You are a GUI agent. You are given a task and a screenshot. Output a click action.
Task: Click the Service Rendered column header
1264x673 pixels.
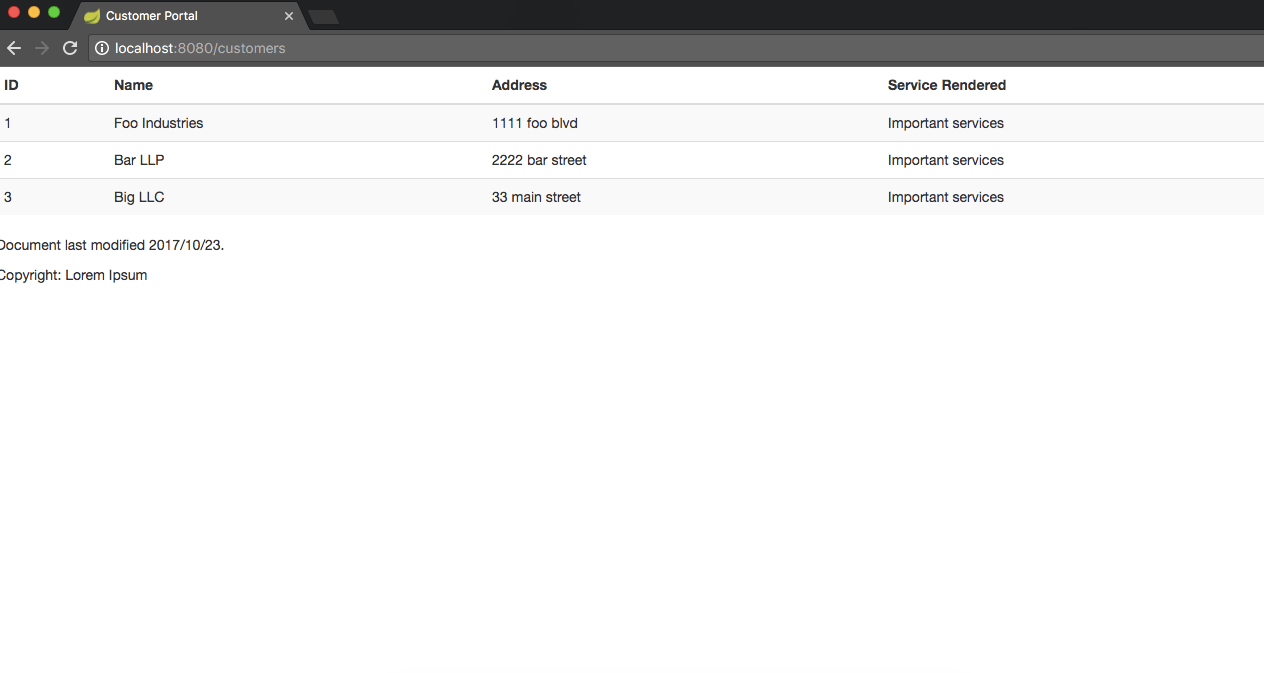point(946,85)
